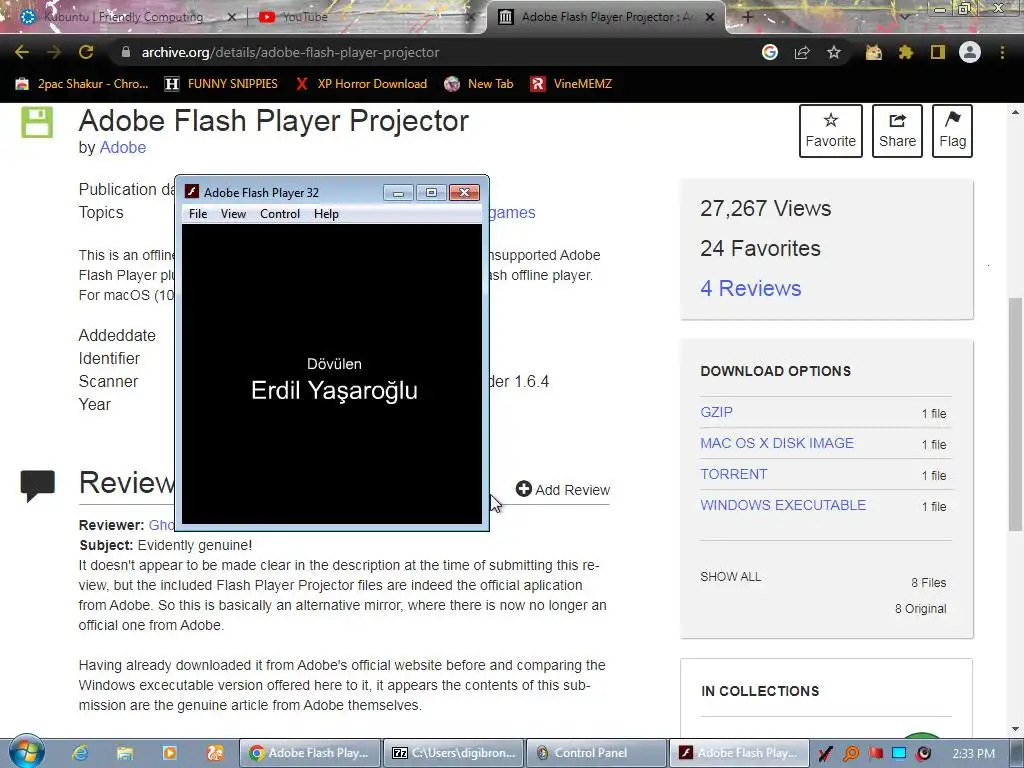Open the View menu in Flash Player
The width and height of the screenshot is (1024, 768).
233,214
